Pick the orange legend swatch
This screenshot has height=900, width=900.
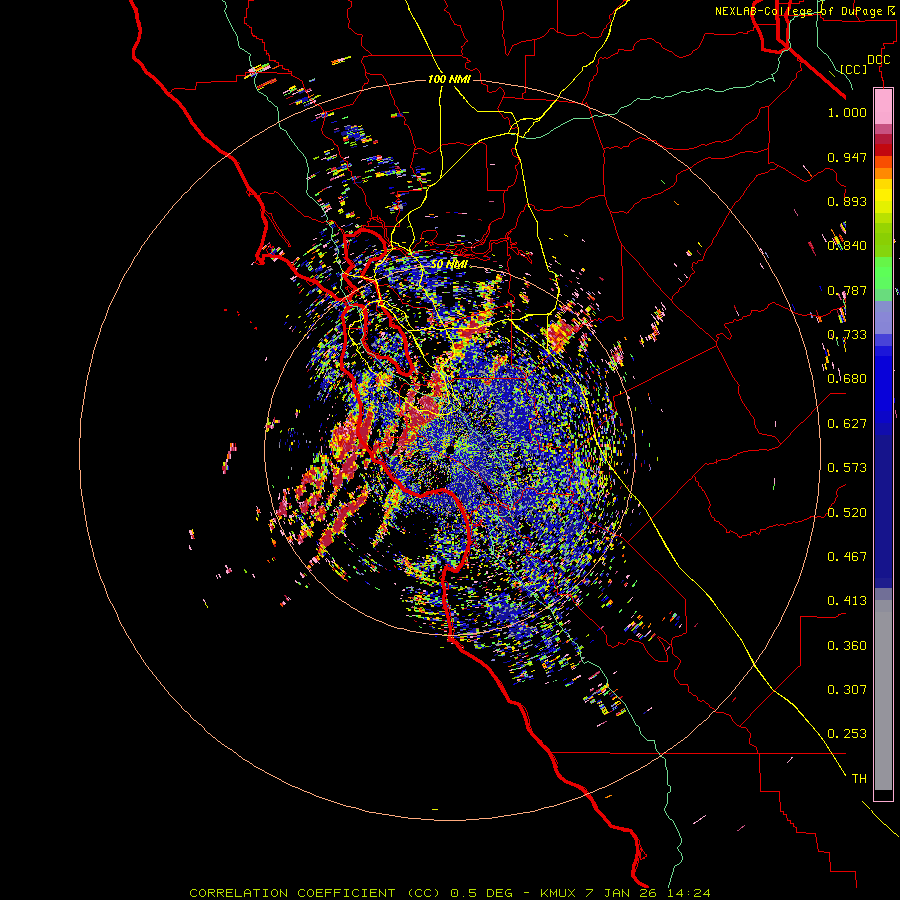[883, 173]
